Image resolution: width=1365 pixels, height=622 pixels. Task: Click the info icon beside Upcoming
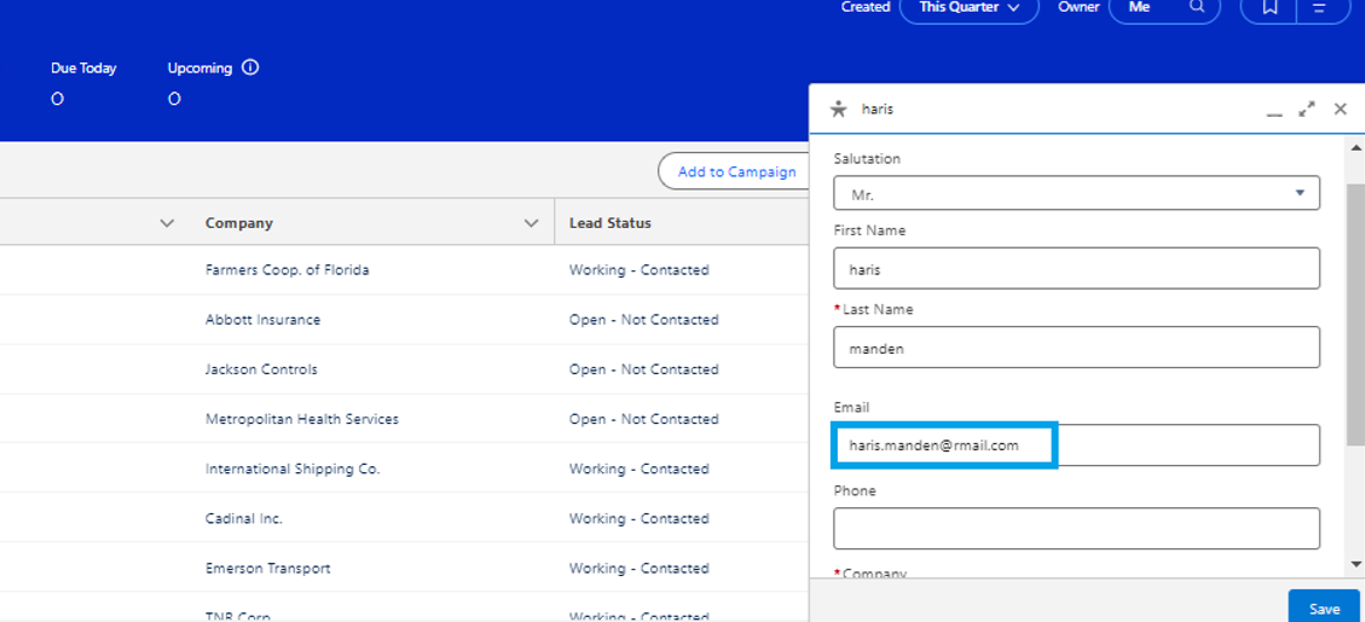(x=251, y=67)
